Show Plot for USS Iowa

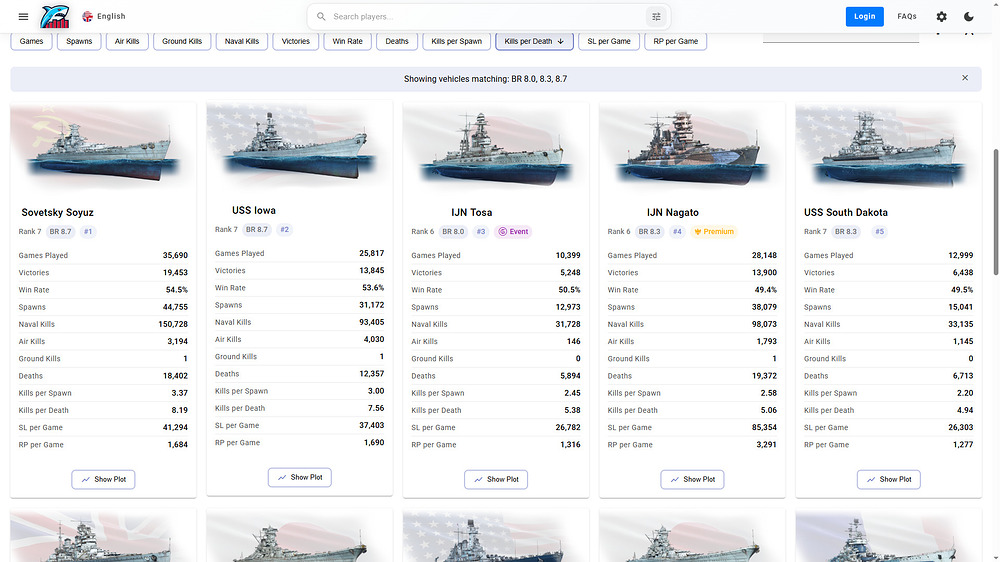tap(300, 477)
